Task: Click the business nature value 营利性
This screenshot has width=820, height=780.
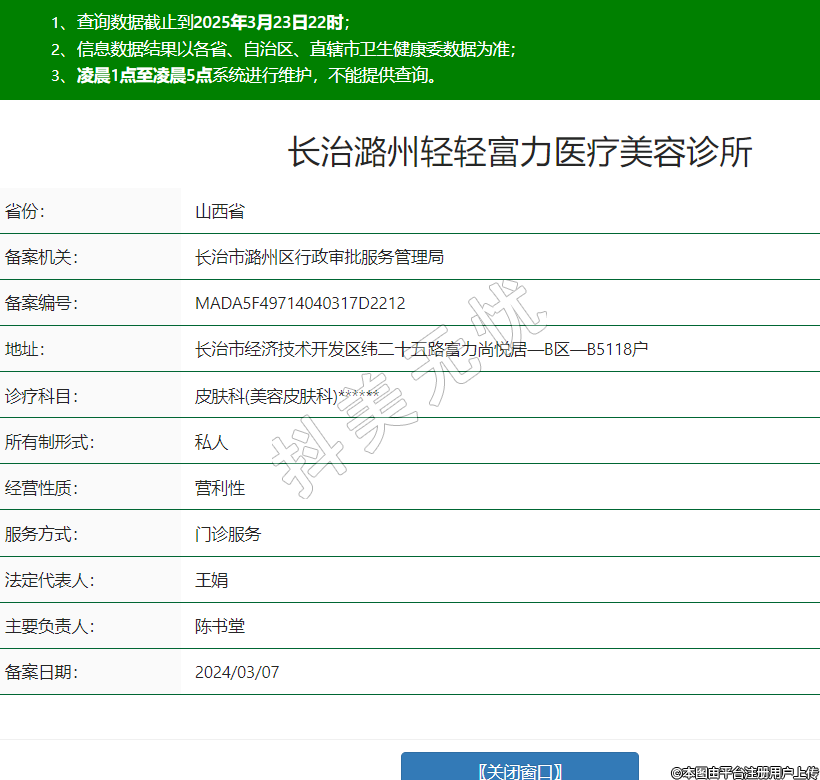Action: [220, 488]
